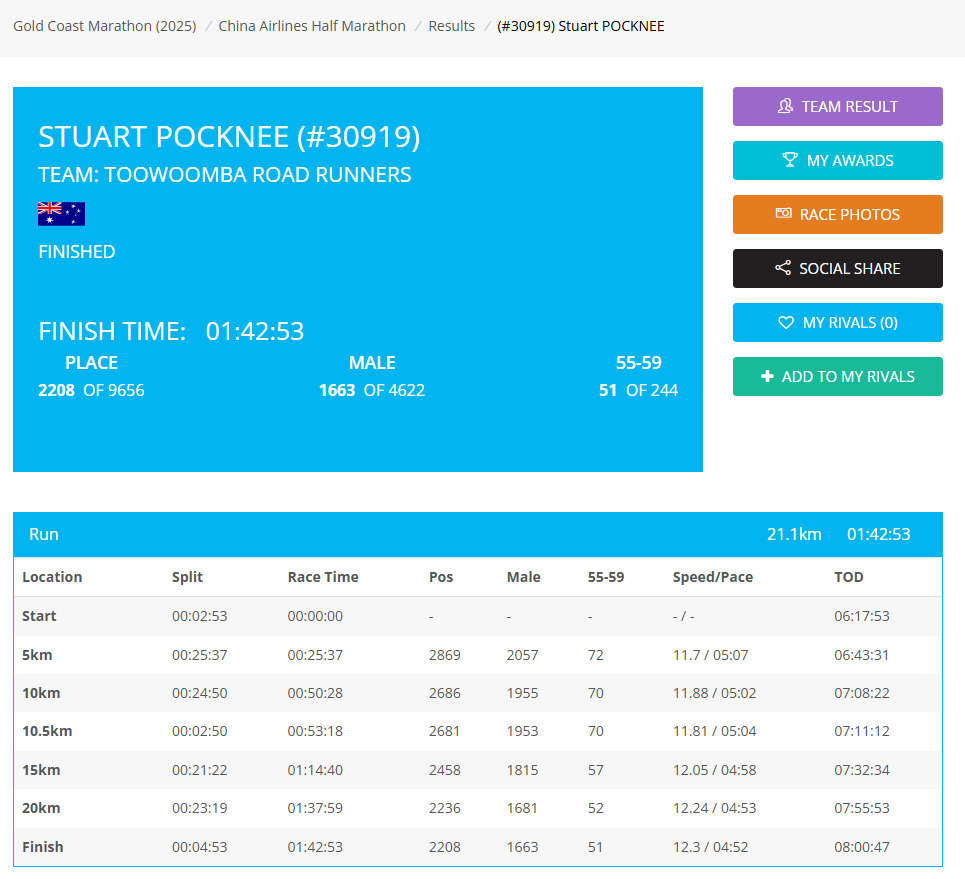The image size is (965, 879).
Task: Click the plus icon on ADD TO MY RIVALS
Action: click(767, 377)
